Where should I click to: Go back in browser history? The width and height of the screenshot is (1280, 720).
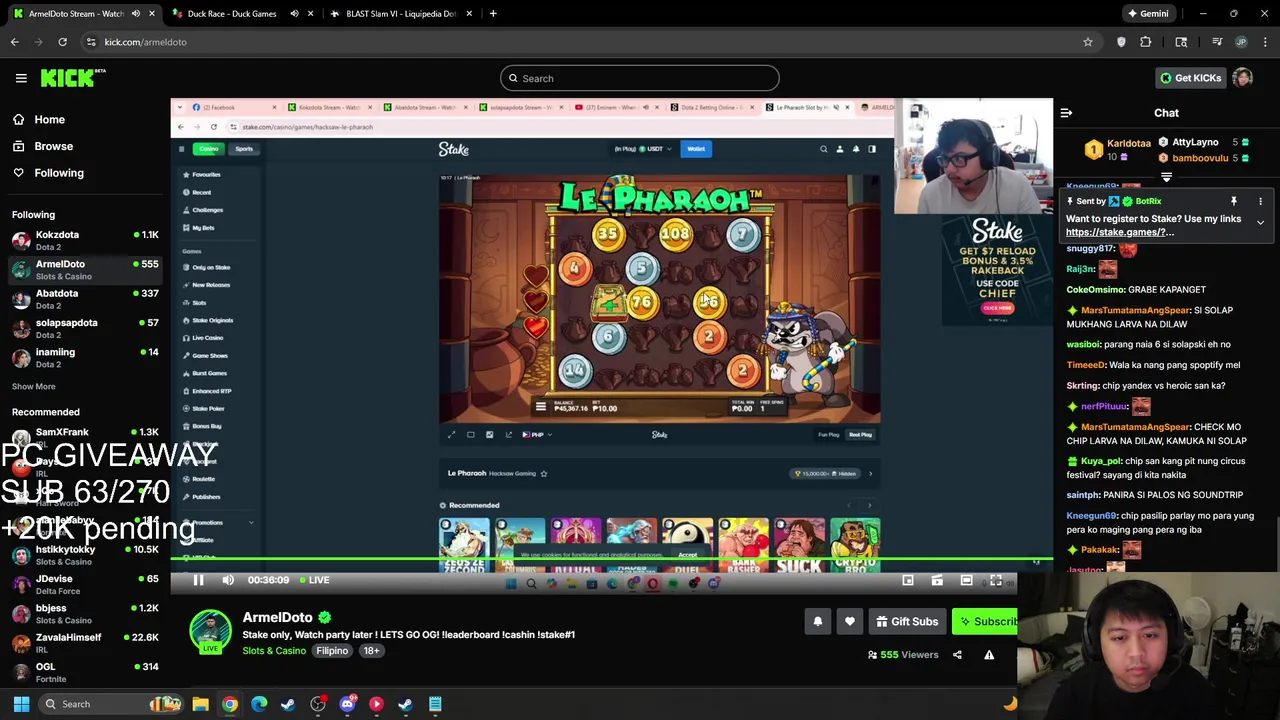[15, 42]
